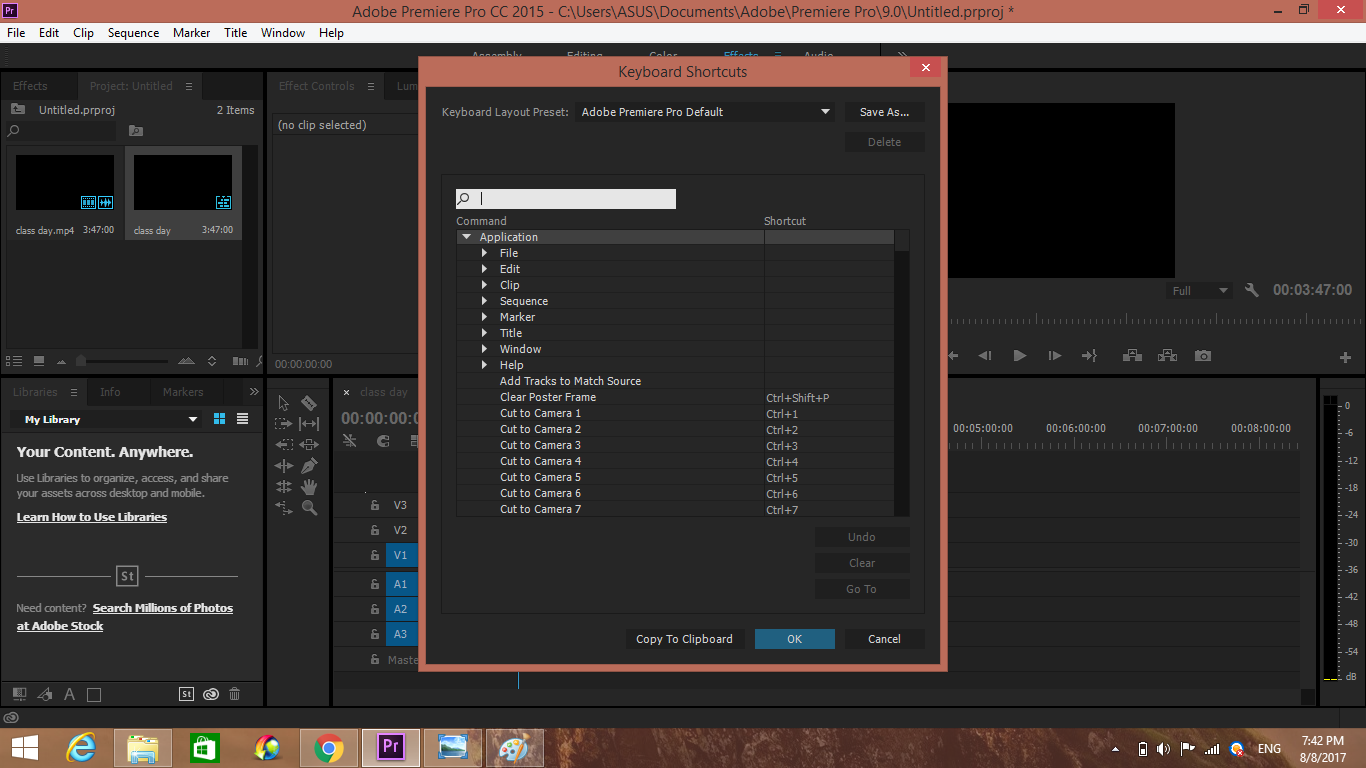Select the Zoom magnifier tool
Viewport: 1366px width, 768px height.
[x=309, y=508]
